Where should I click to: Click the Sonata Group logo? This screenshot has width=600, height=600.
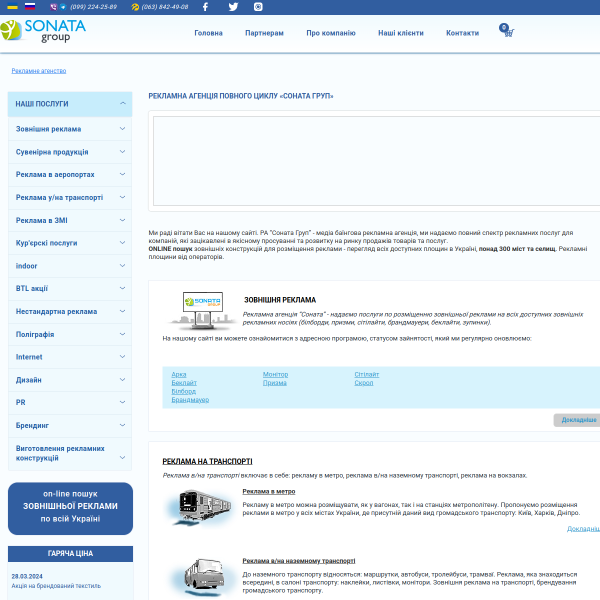pos(43,31)
